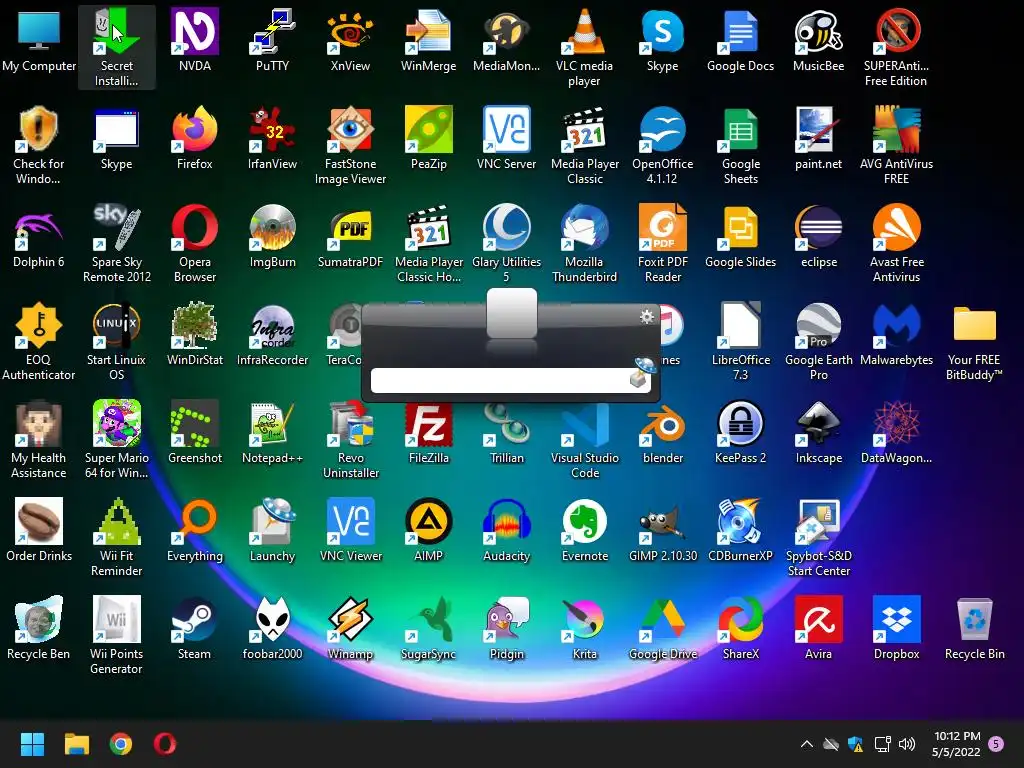Open the 10:12 PM clock and calendar
Image resolution: width=1024 pixels, height=768 pixels.
click(x=957, y=744)
